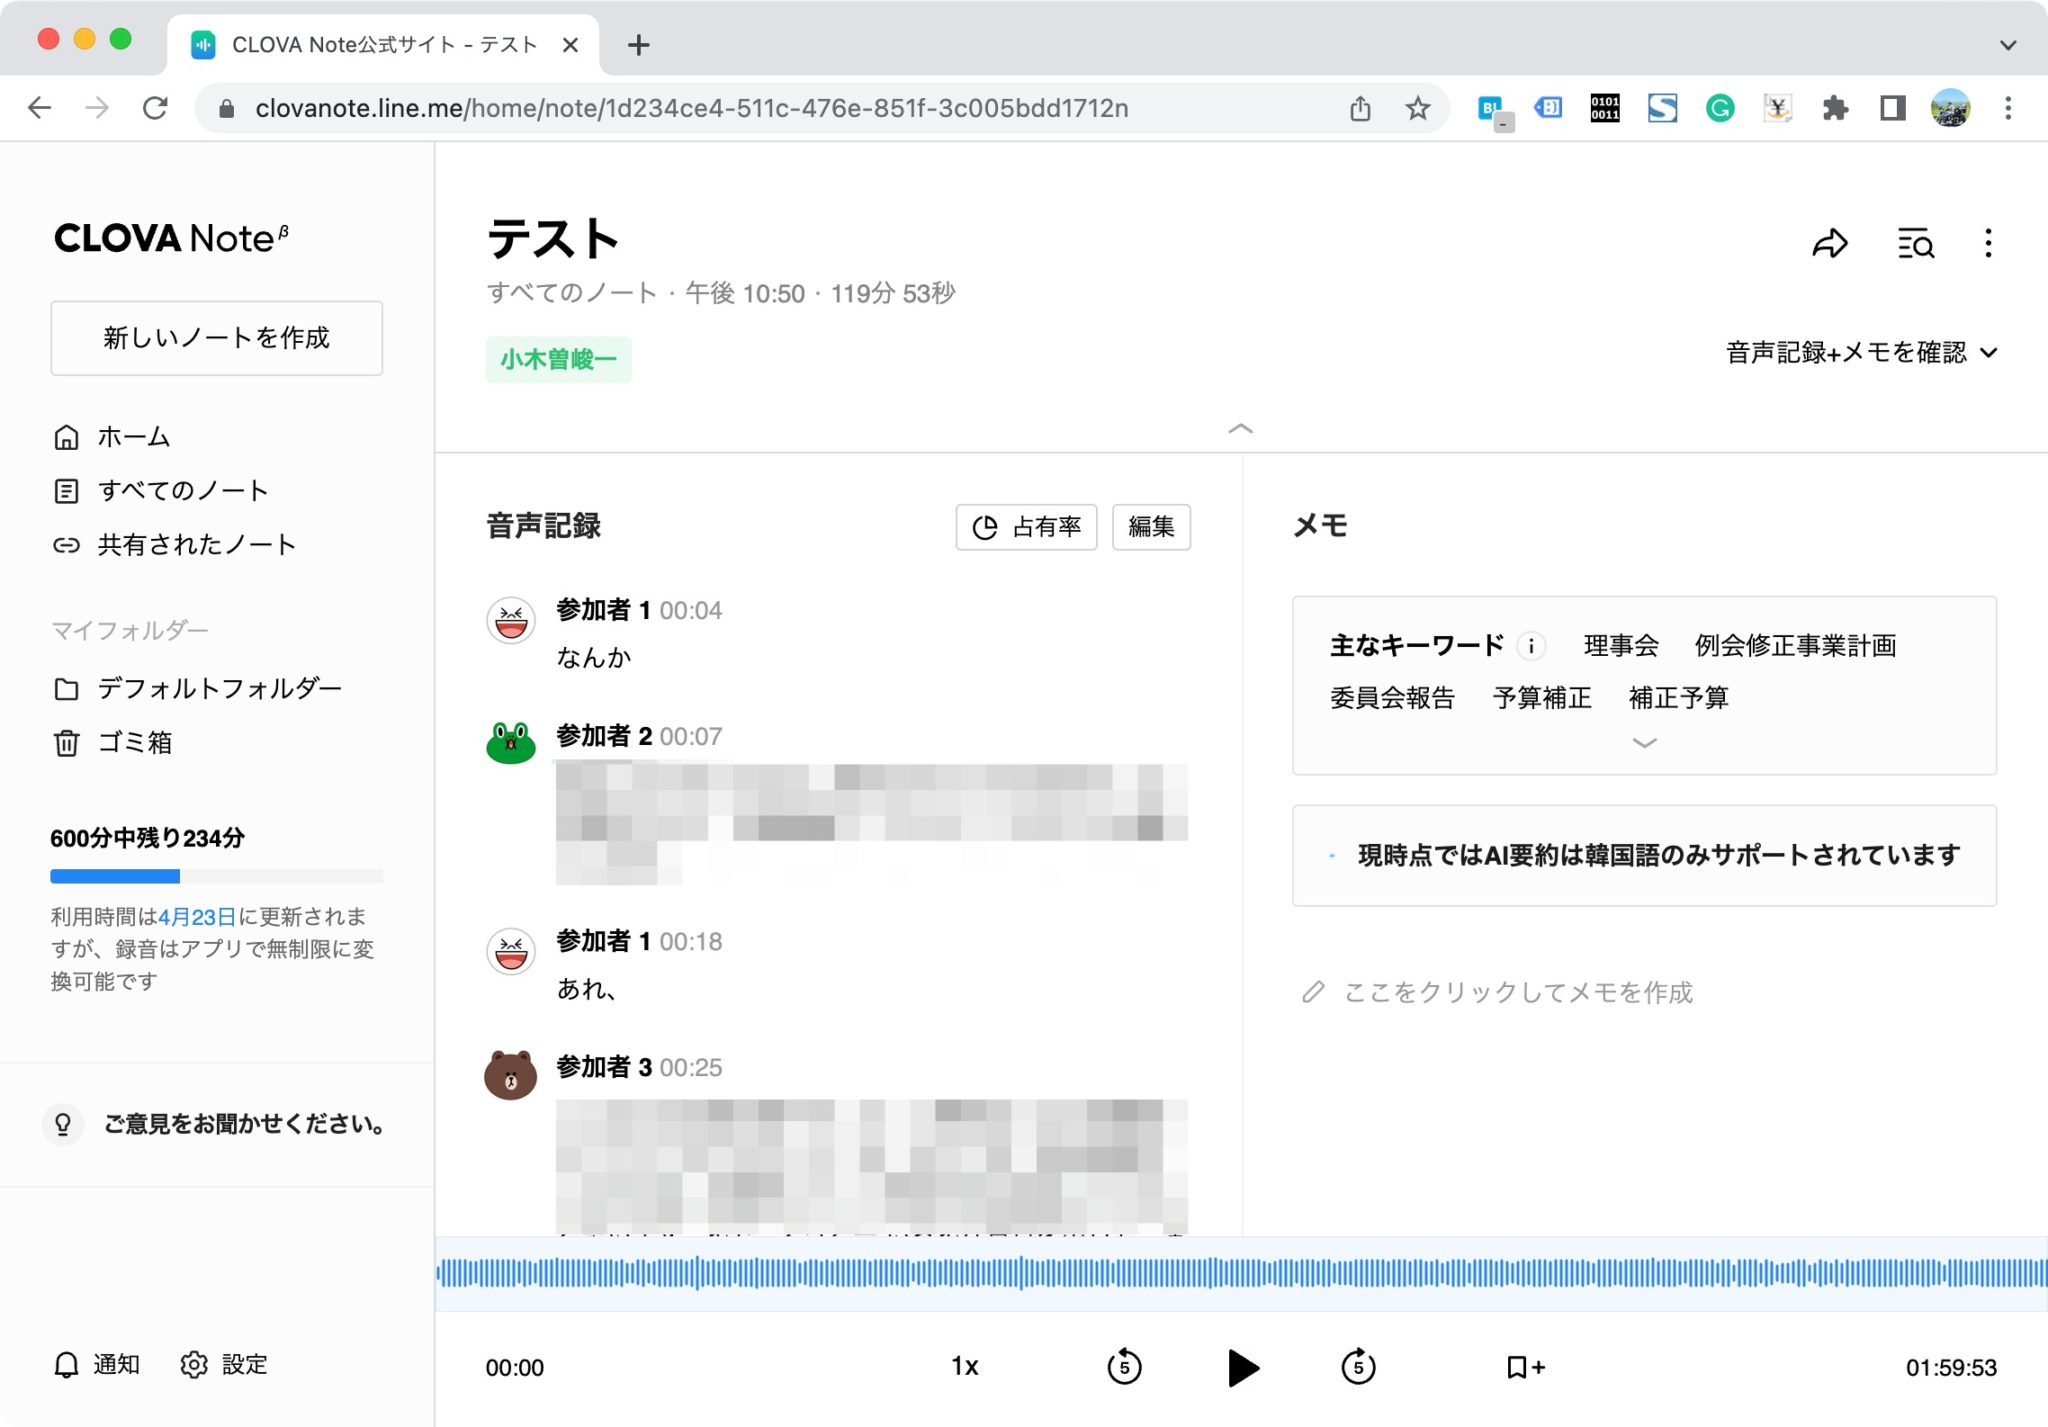This screenshot has height=1427, width=2048.
Task: Click the 通知 notification bell icon
Action: coord(66,1364)
